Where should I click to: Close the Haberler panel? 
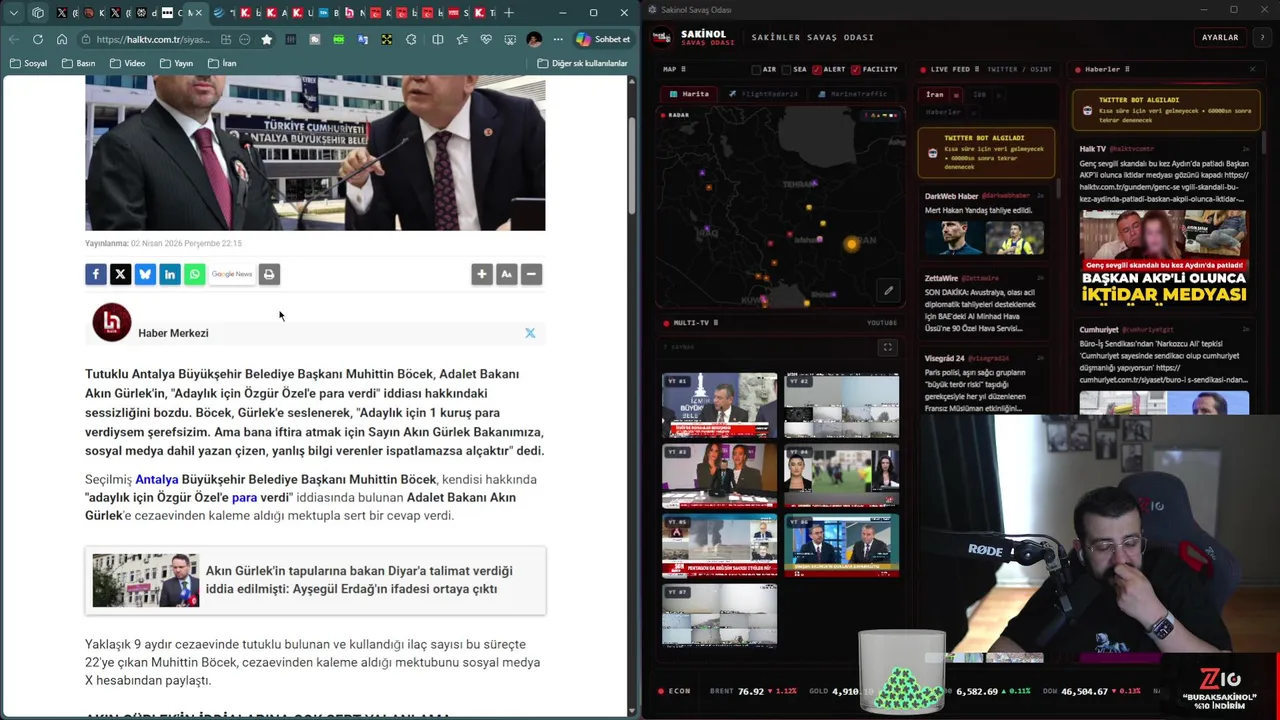pos(1252,69)
